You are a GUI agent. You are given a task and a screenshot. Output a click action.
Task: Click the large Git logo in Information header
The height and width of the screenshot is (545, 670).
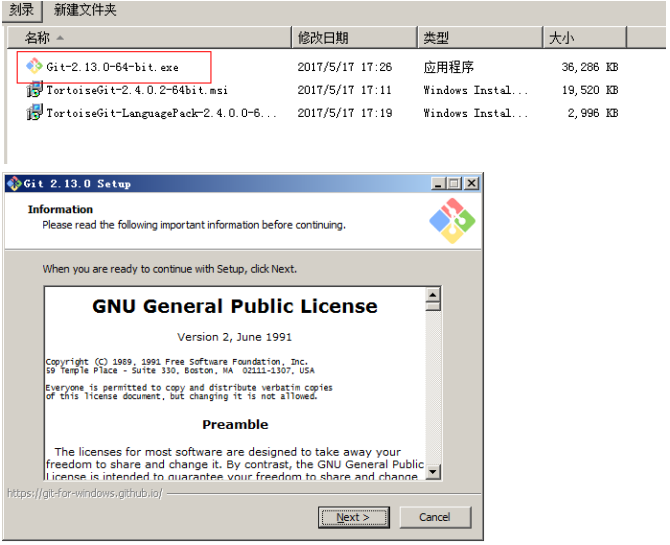click(x=452, y=221)
